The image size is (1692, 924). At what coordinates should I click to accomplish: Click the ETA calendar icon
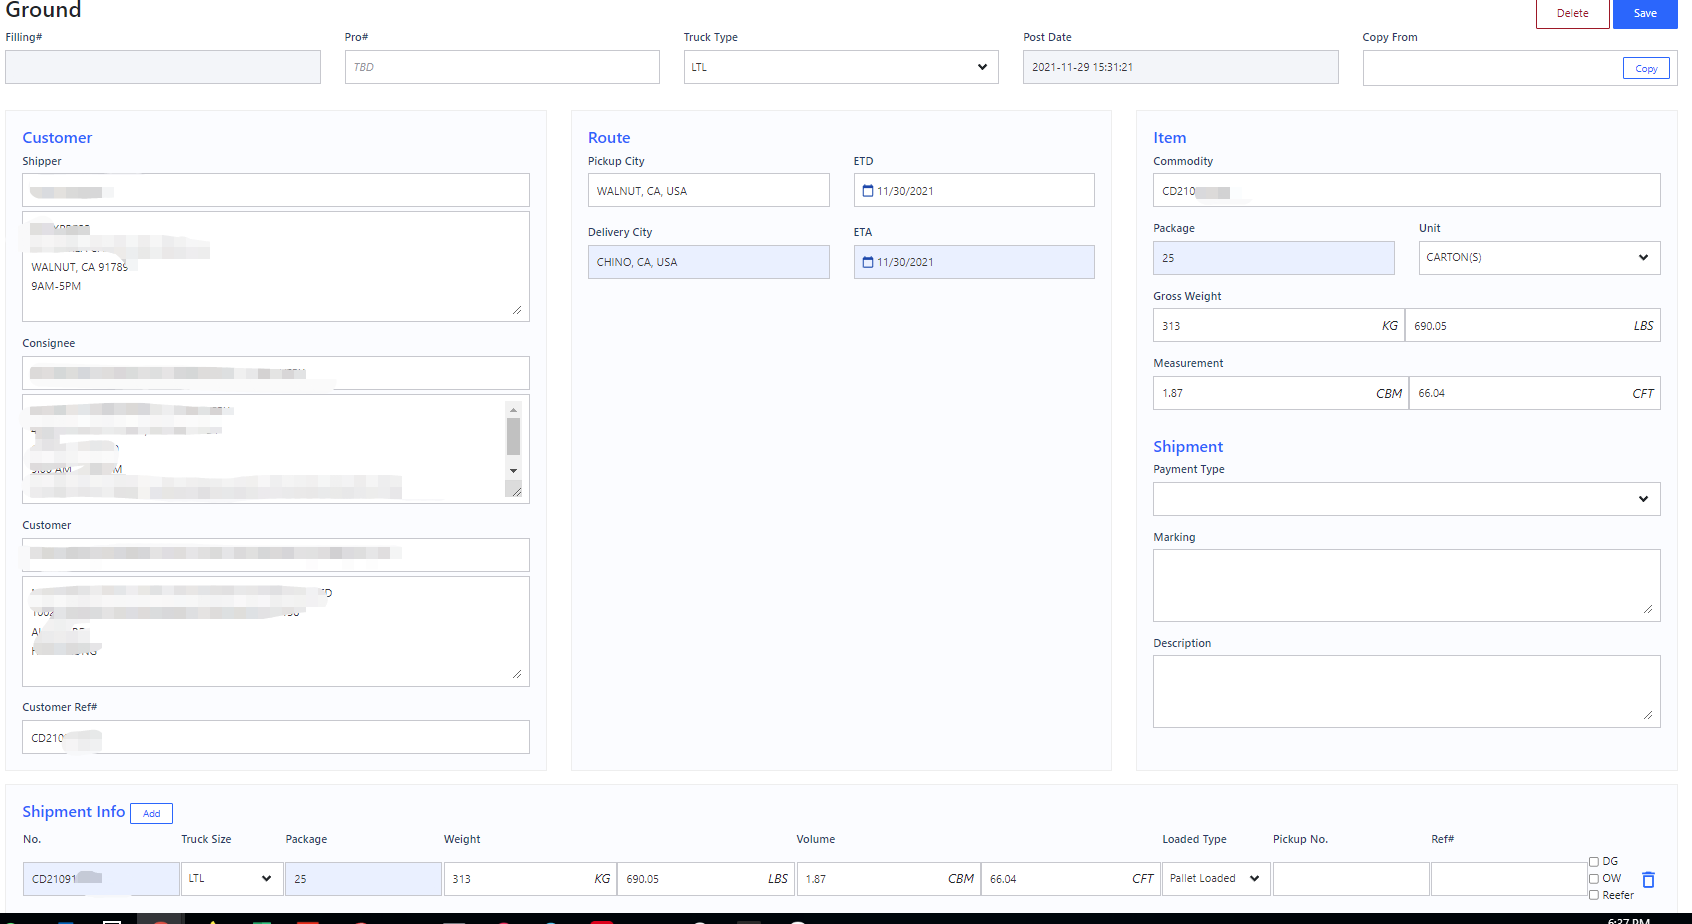[x=868, y=262]
